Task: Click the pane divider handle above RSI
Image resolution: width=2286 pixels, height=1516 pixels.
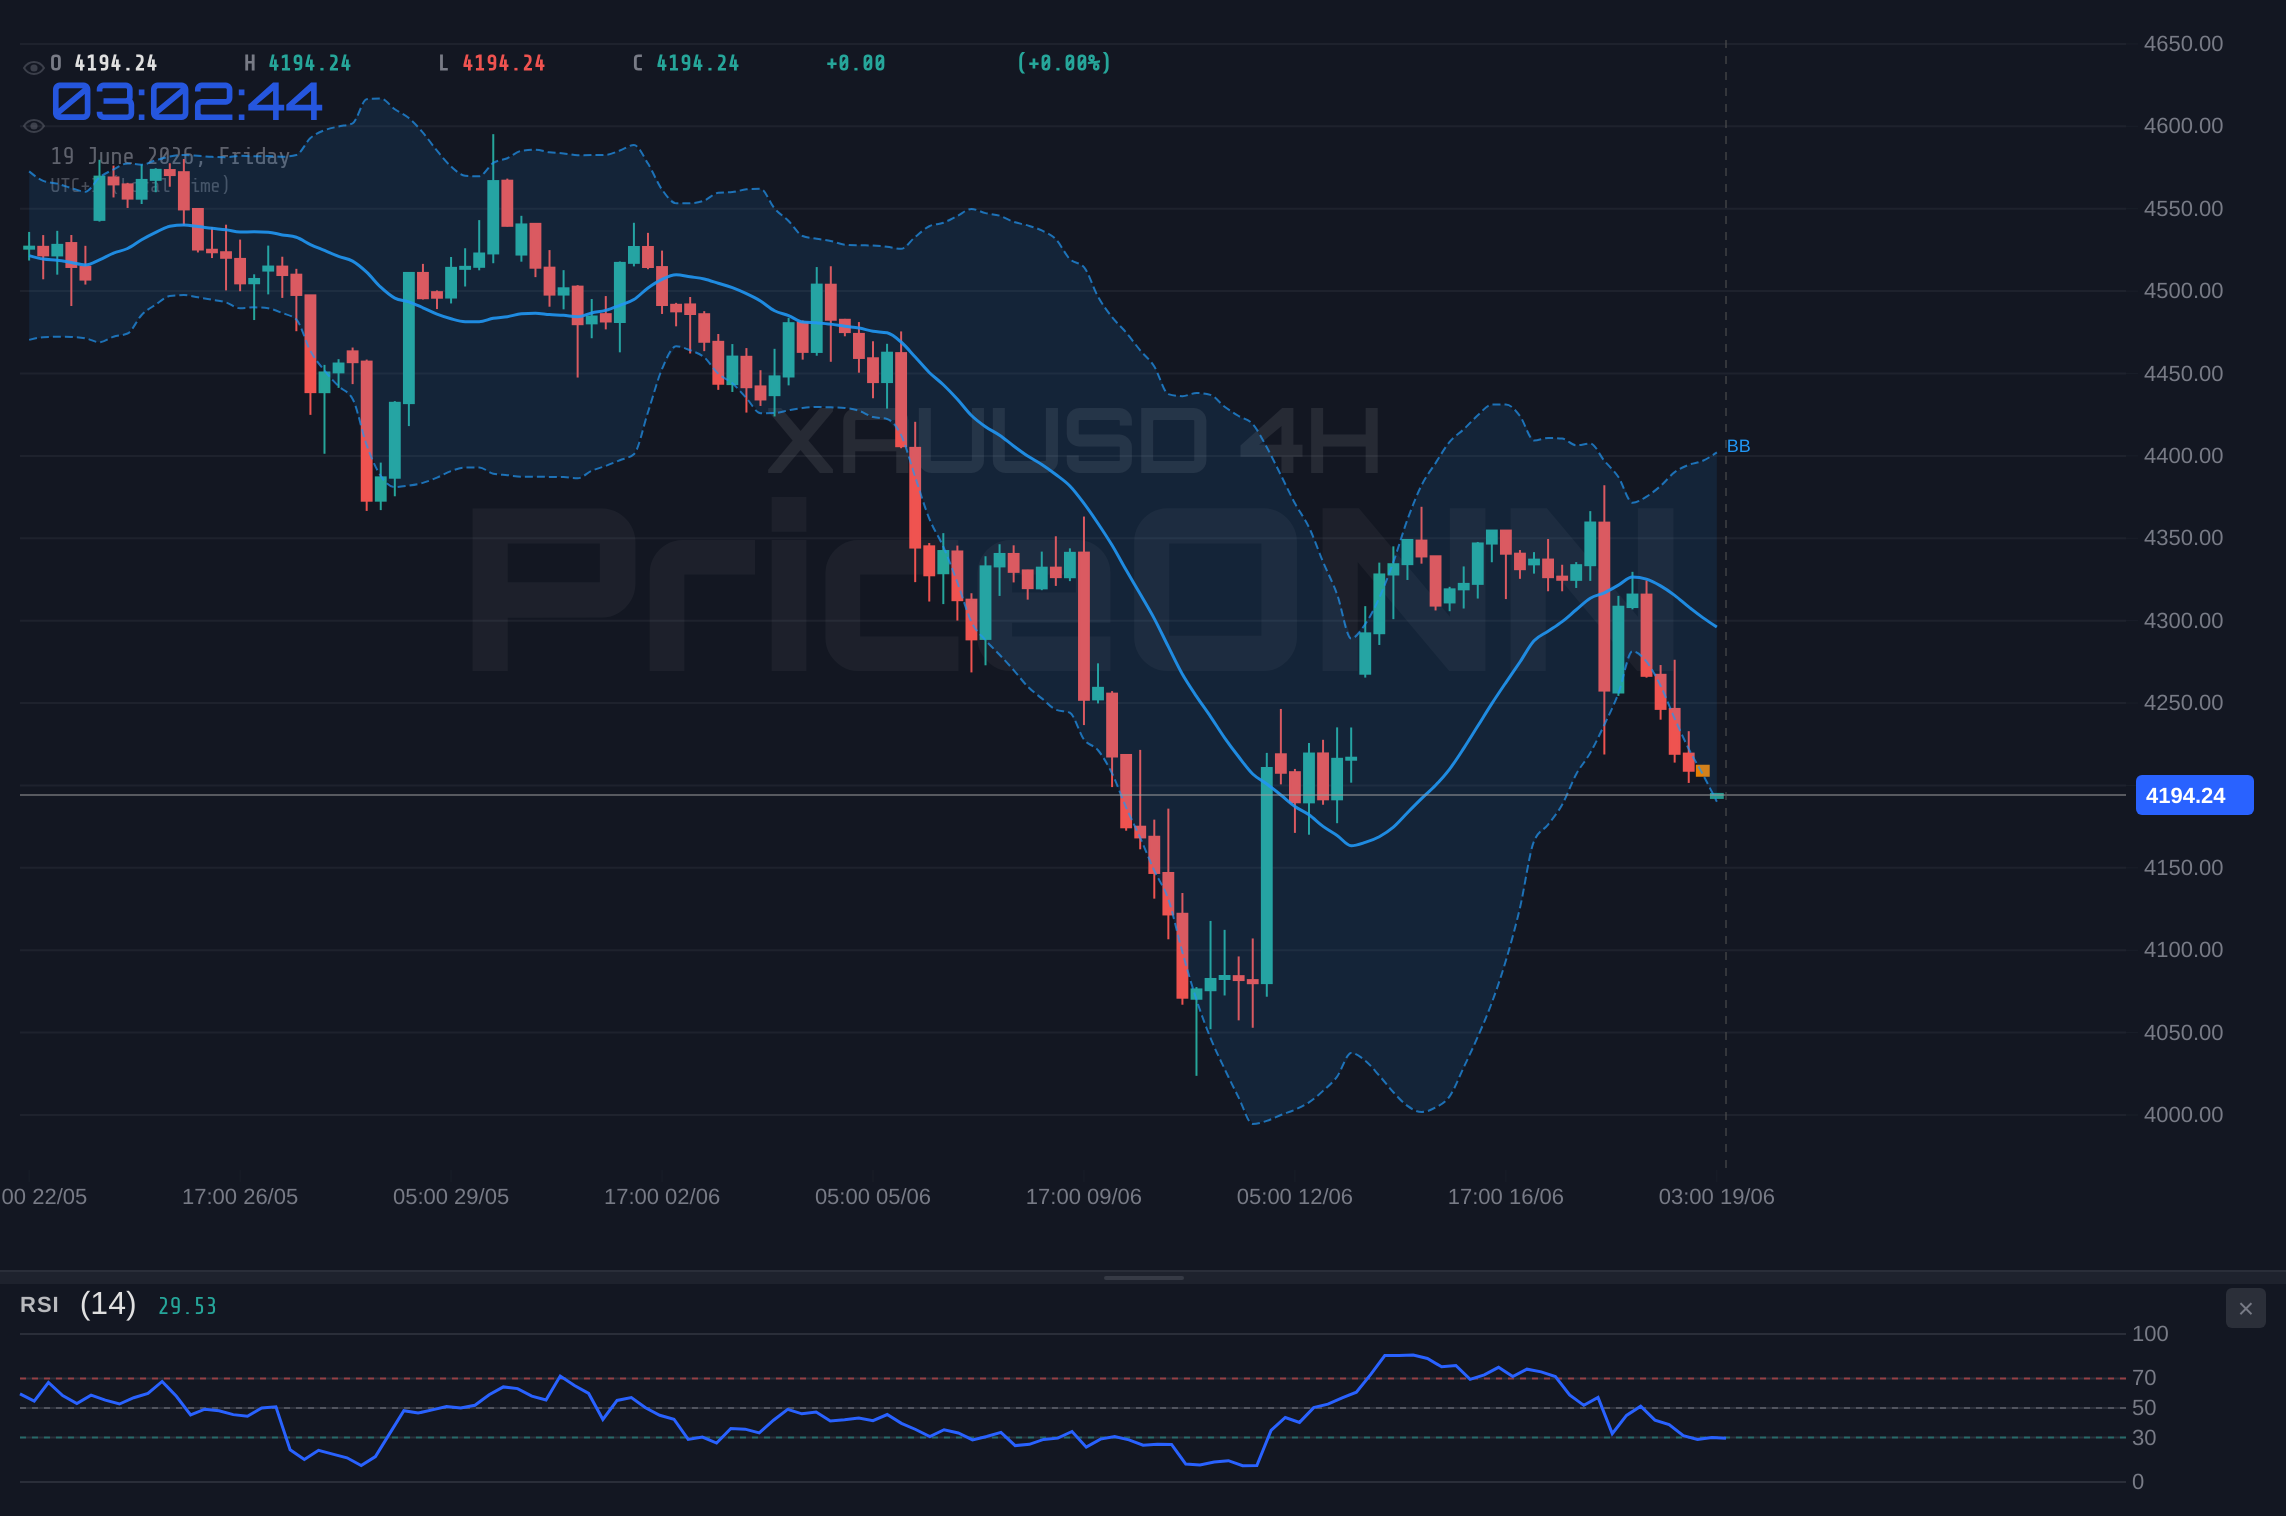Action: tap(1143, 1277)
